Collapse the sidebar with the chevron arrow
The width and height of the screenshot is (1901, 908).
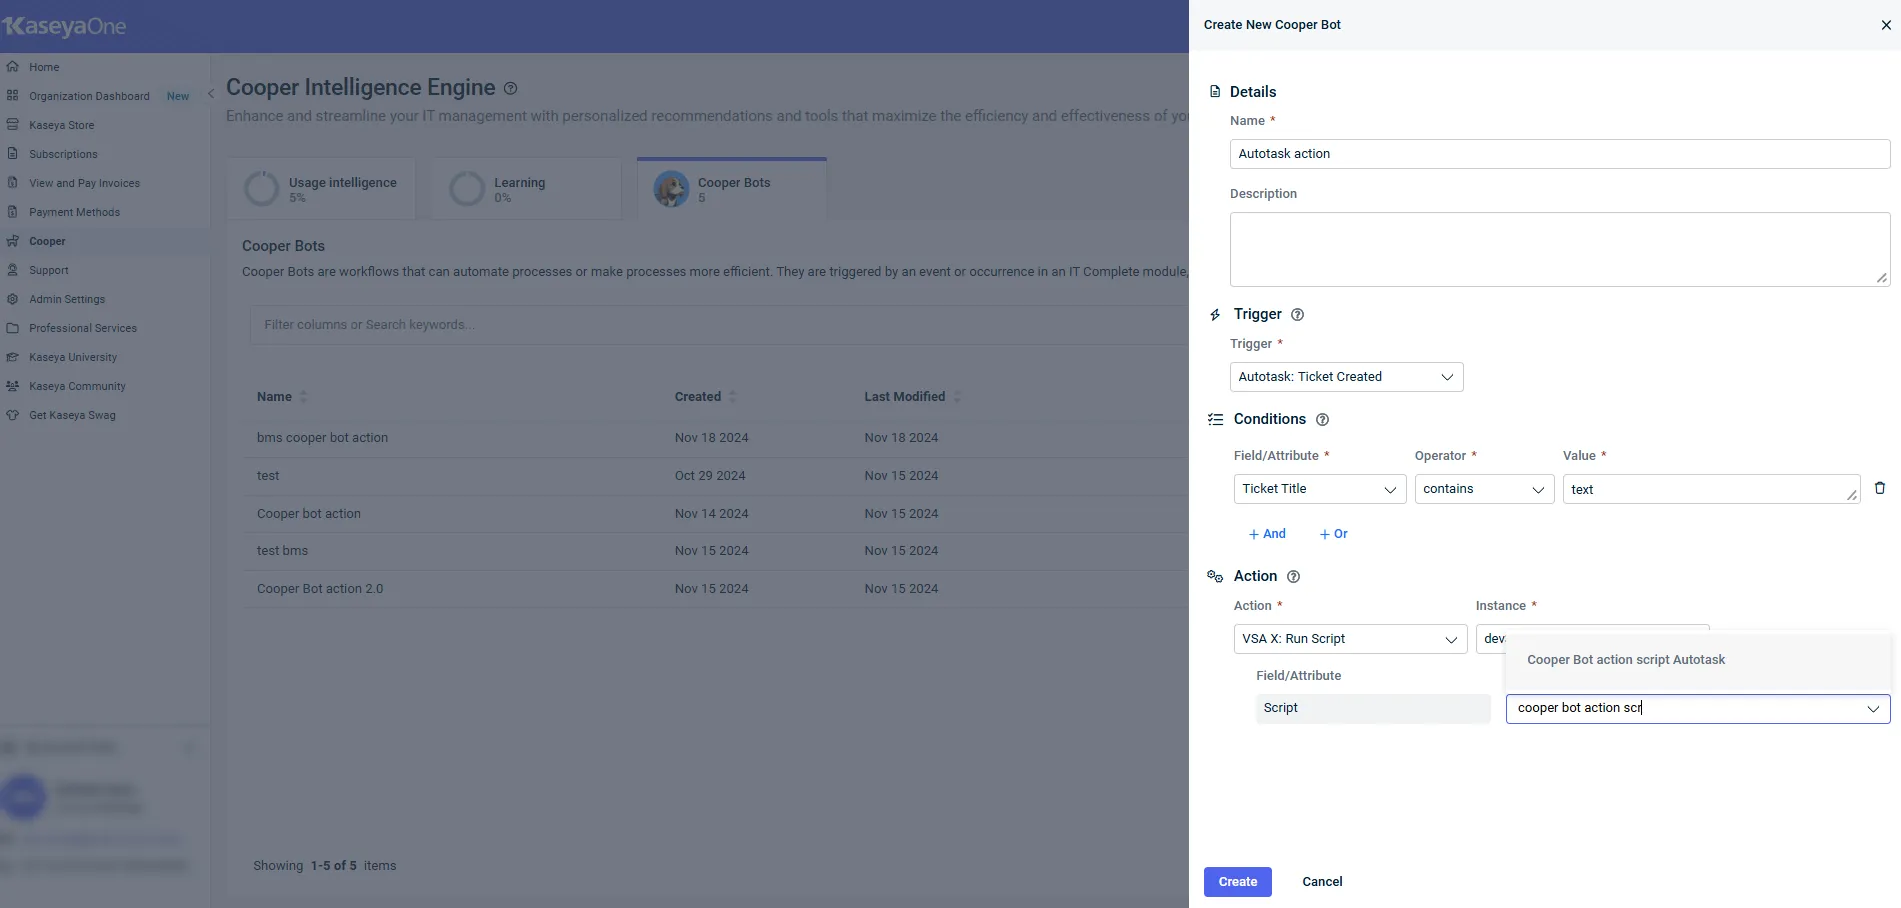[x=210, y=95]
